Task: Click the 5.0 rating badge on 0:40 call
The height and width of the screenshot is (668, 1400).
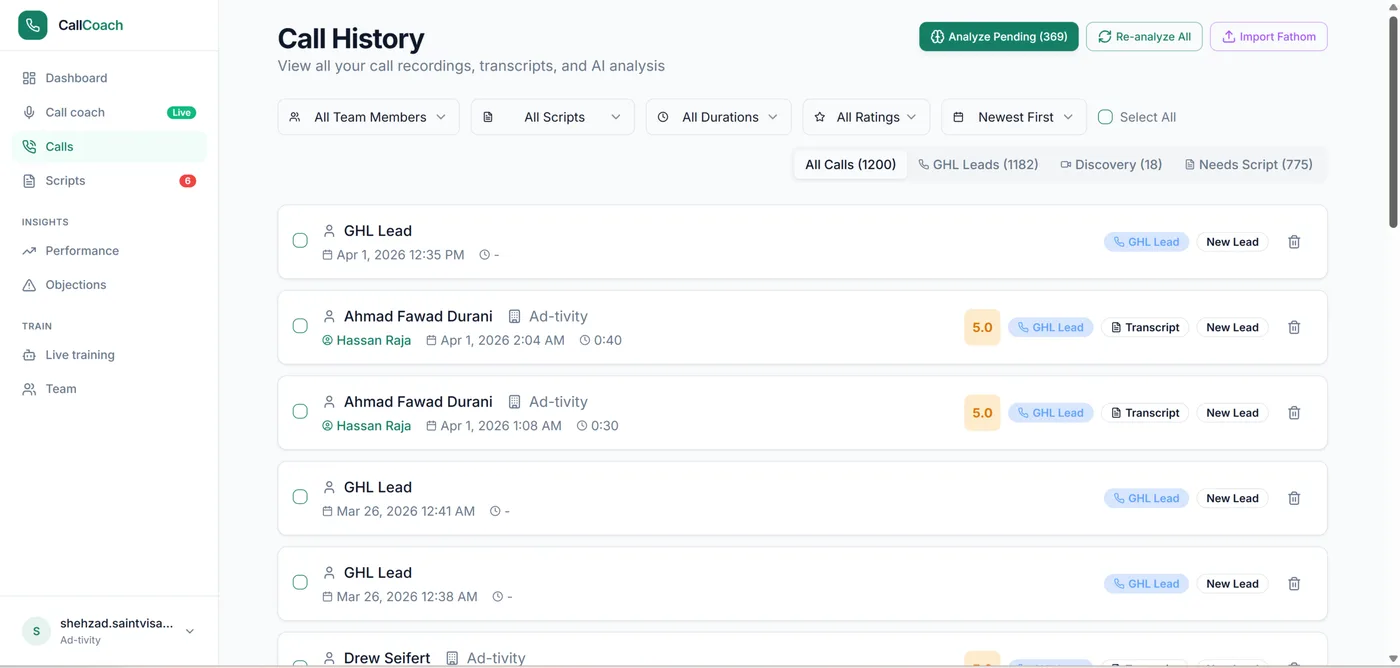Action: point(982,327)
